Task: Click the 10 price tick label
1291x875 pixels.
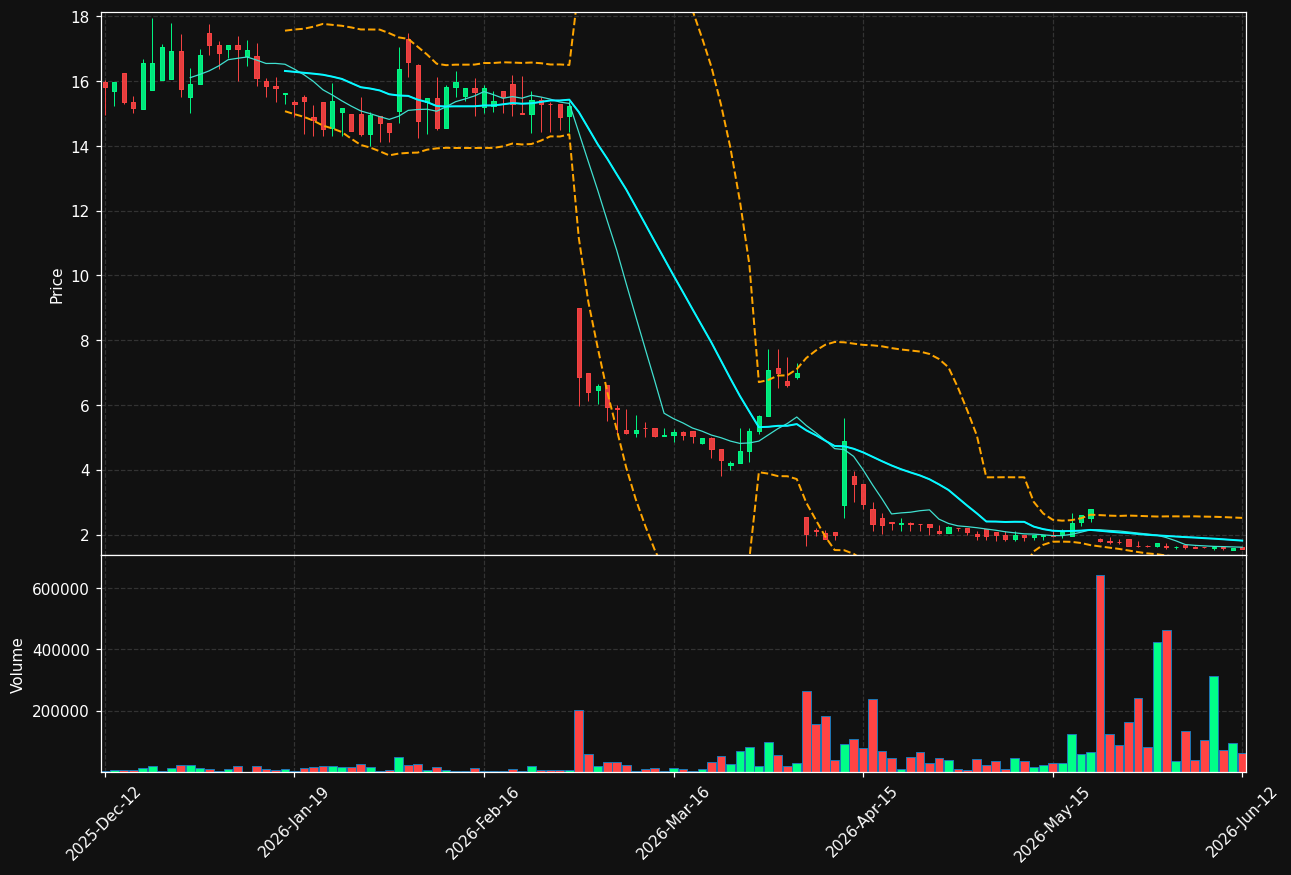Action: pyautogui.click(x=81, y=276)
